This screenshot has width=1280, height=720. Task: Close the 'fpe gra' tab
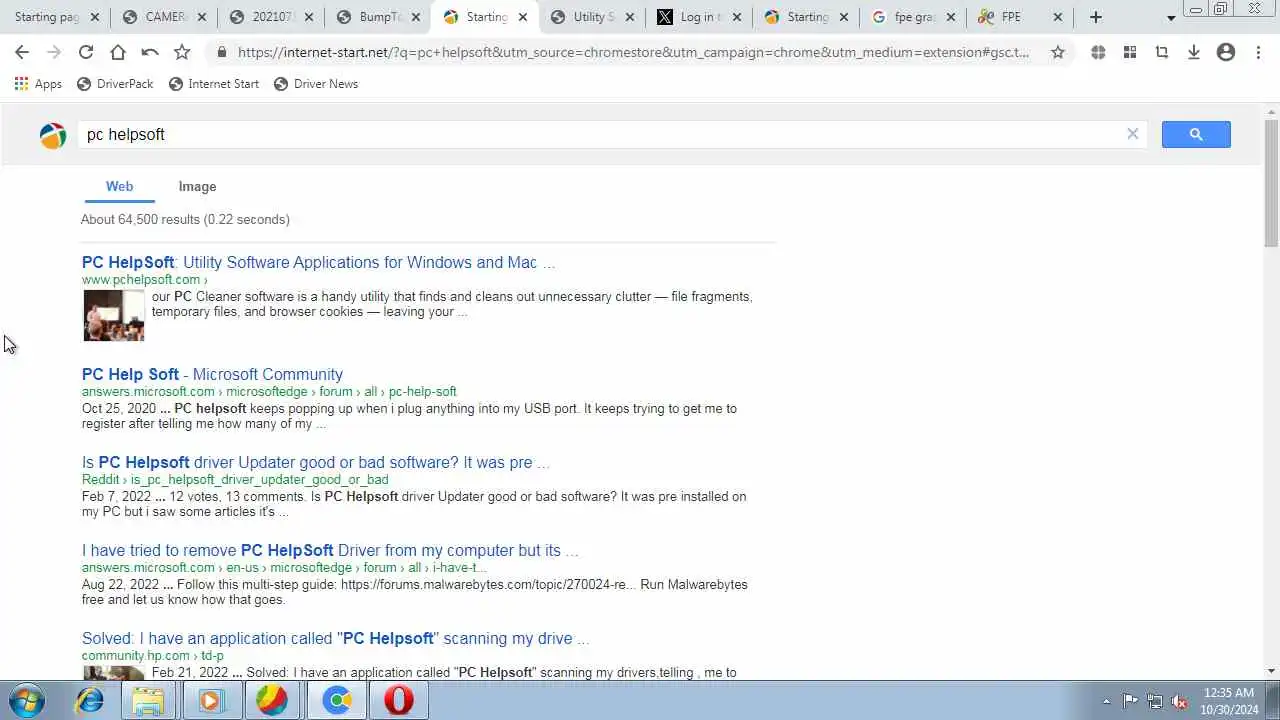(x=951, y=17)
